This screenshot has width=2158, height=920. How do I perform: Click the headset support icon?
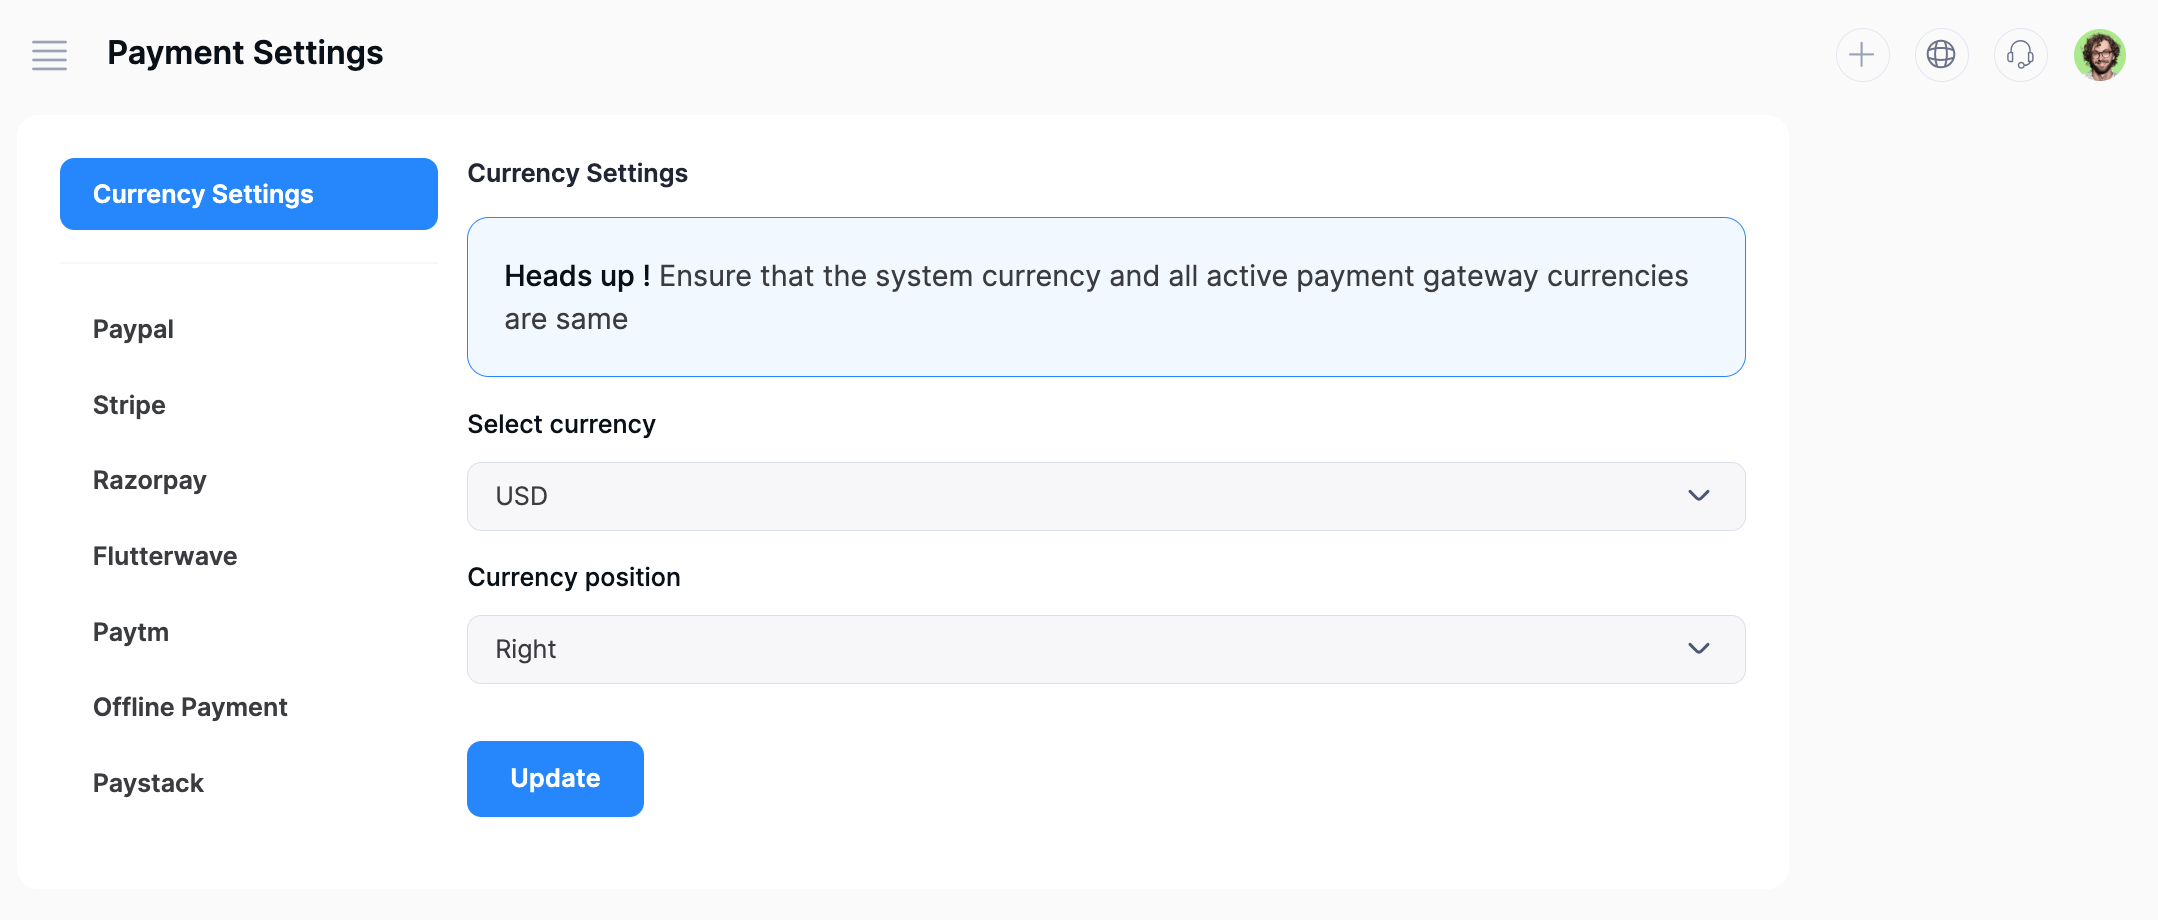coord(2020,54)
